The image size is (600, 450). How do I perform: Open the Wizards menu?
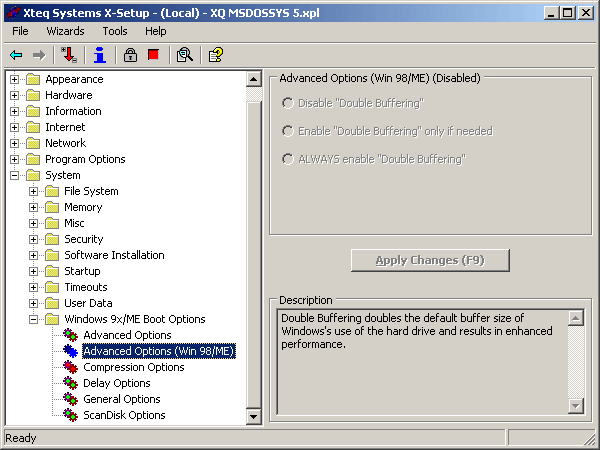tap(65, 31)
